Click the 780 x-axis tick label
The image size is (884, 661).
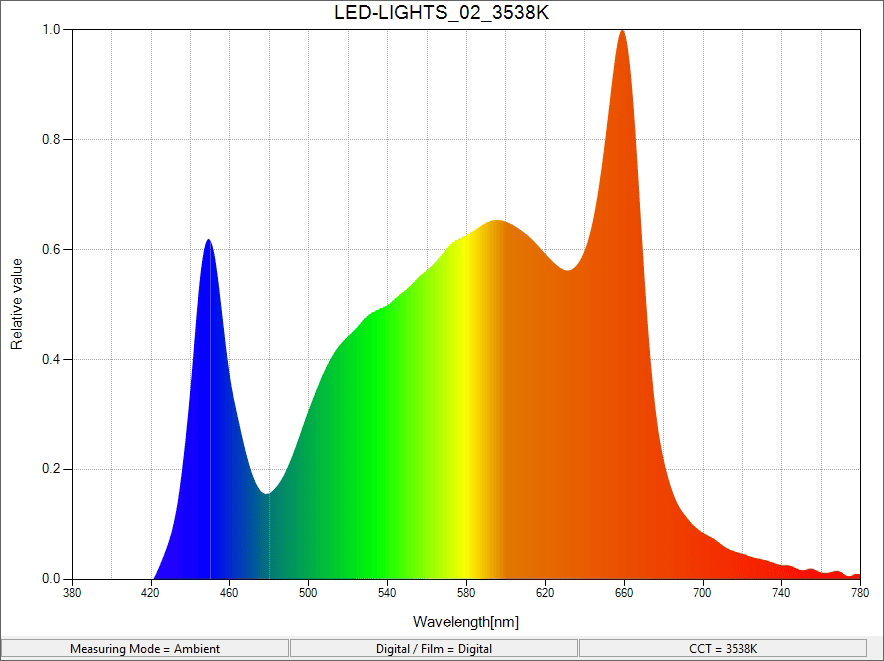tap(860, 593)
